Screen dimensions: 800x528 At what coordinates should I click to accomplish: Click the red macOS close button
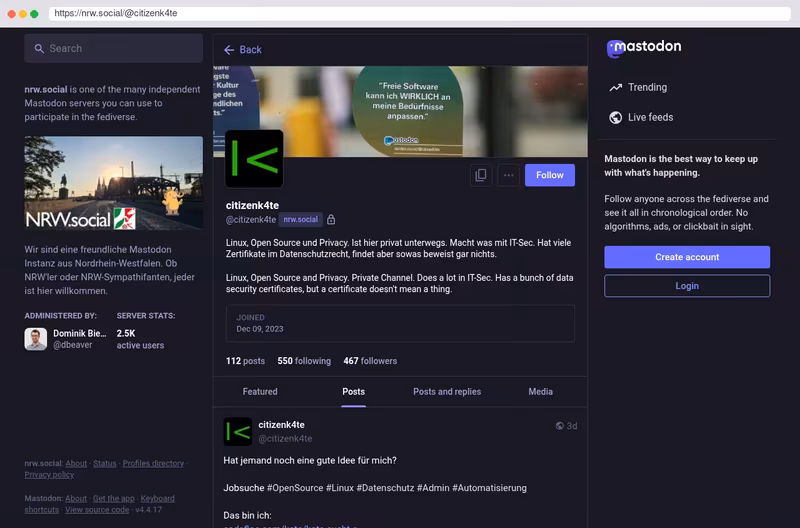coord(11,14)
